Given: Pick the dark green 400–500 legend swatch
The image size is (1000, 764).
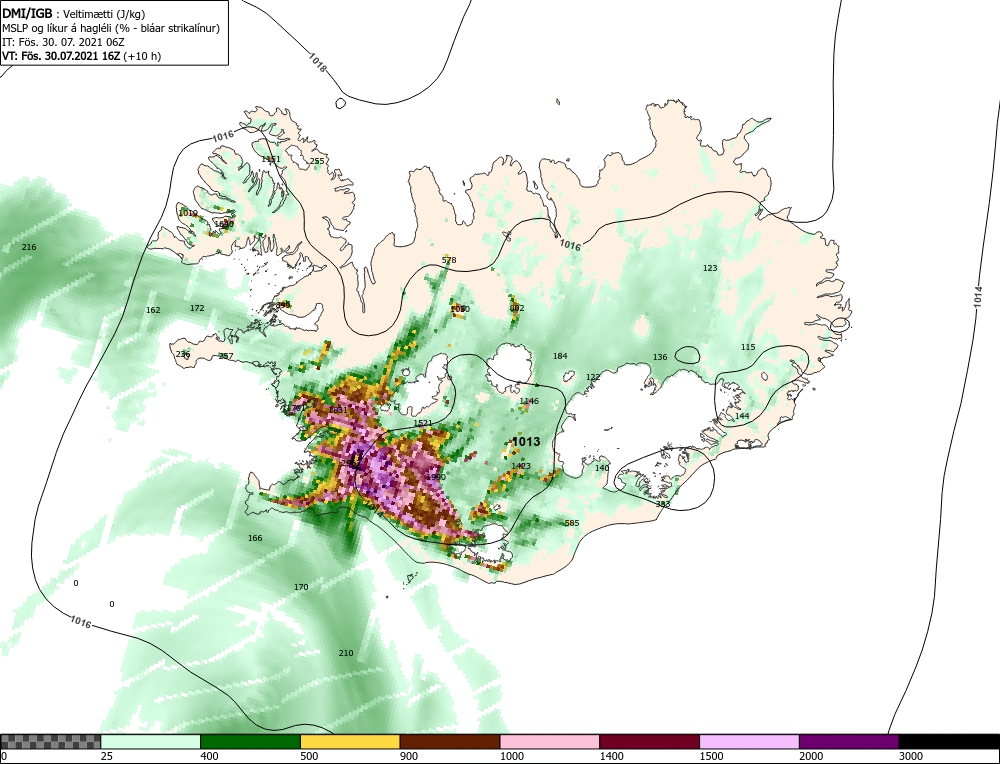Looking at the screenshot, I should click(251, 742).
